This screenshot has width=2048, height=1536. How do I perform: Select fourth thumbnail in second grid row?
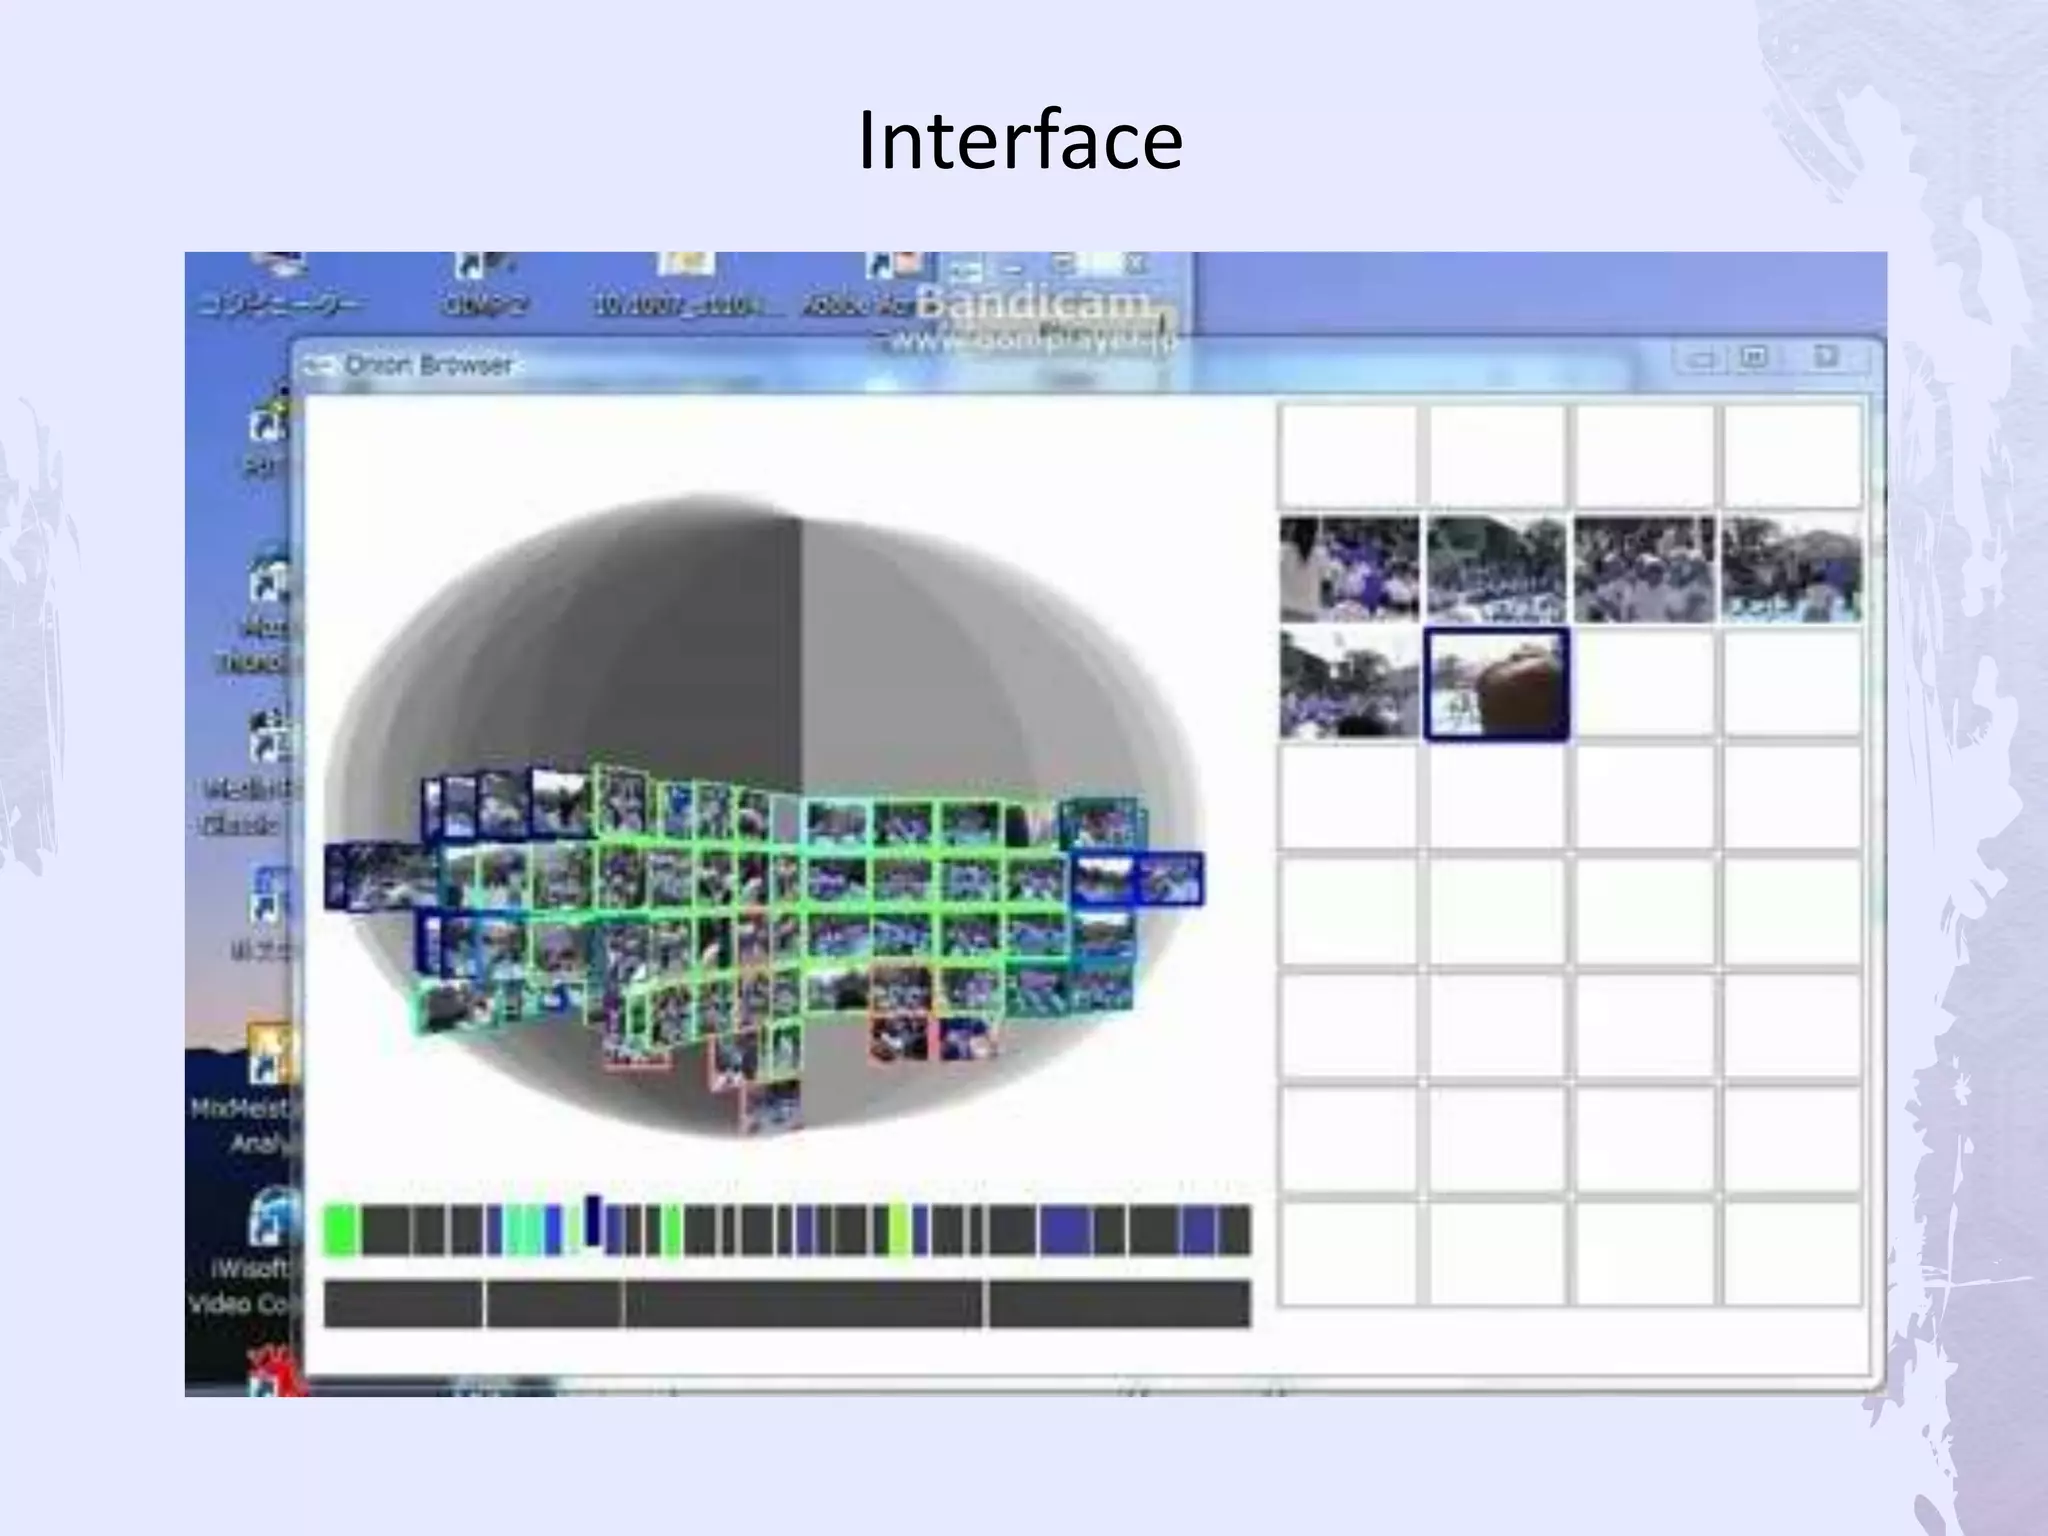click(1791, 569)
